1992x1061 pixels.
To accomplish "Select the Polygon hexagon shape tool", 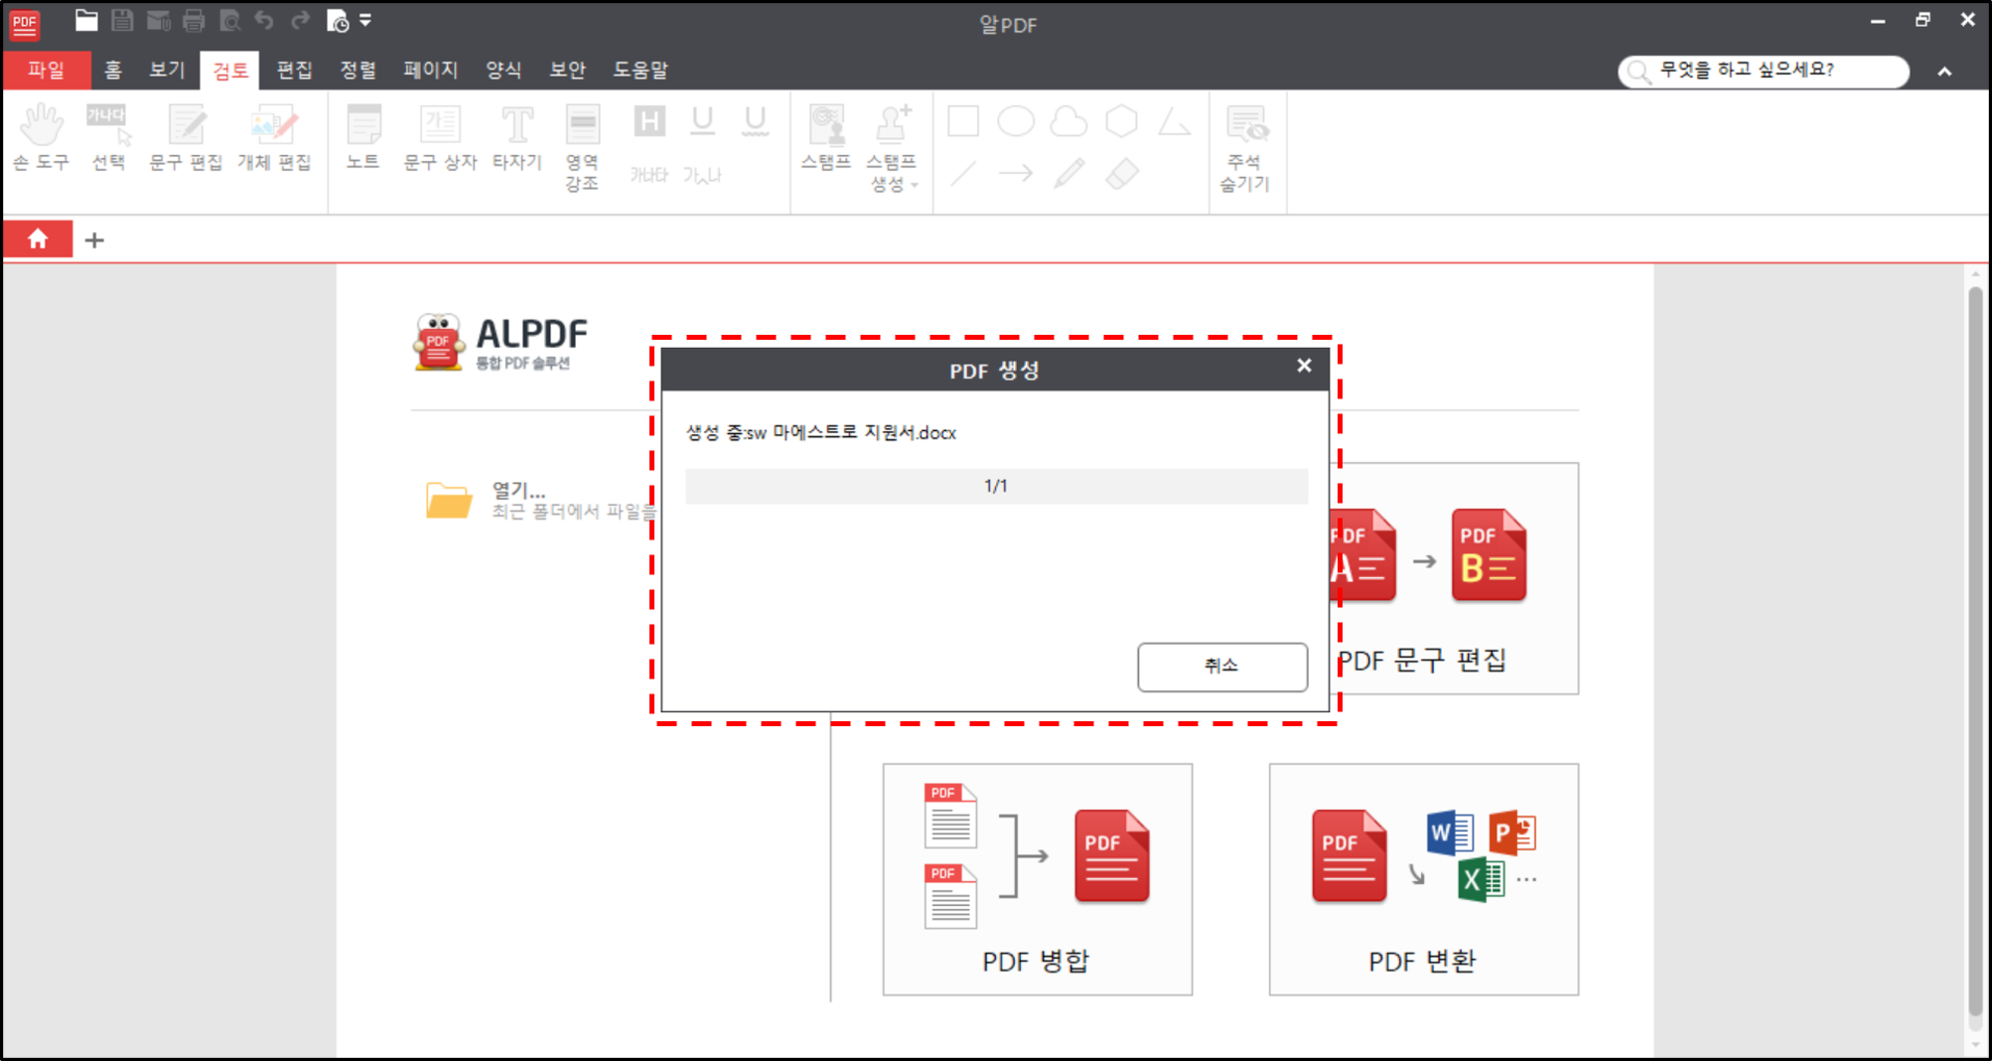I will coord(1122,121).
